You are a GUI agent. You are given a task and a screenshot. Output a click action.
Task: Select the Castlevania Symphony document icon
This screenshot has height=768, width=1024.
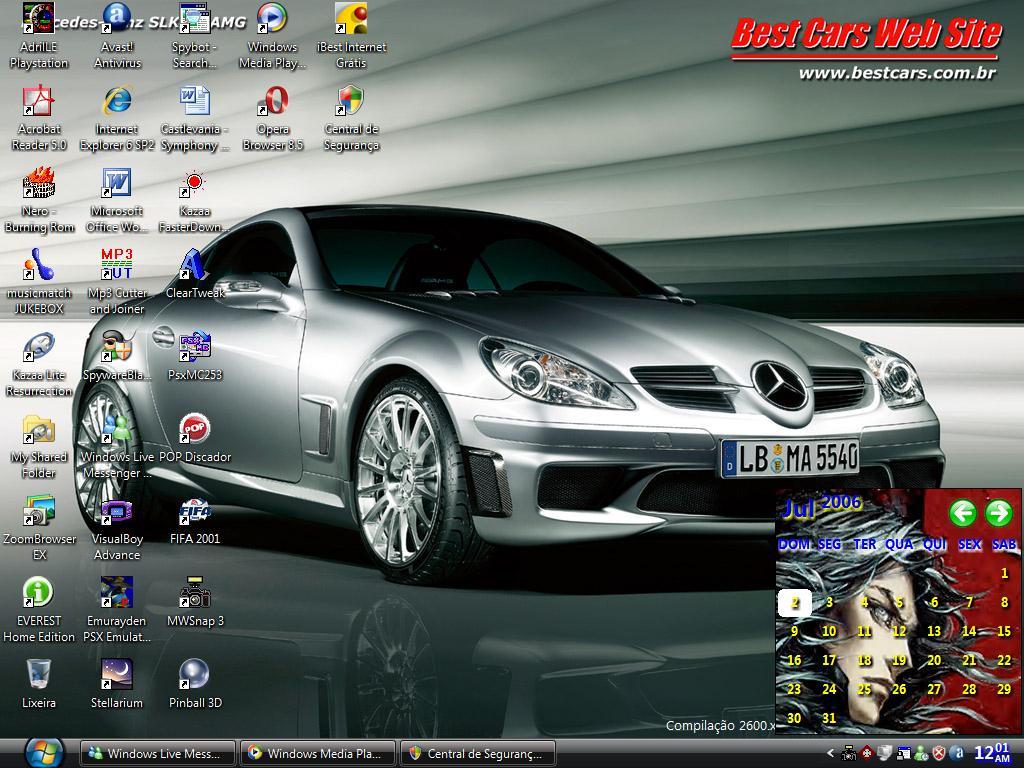(x=195, y=118)
